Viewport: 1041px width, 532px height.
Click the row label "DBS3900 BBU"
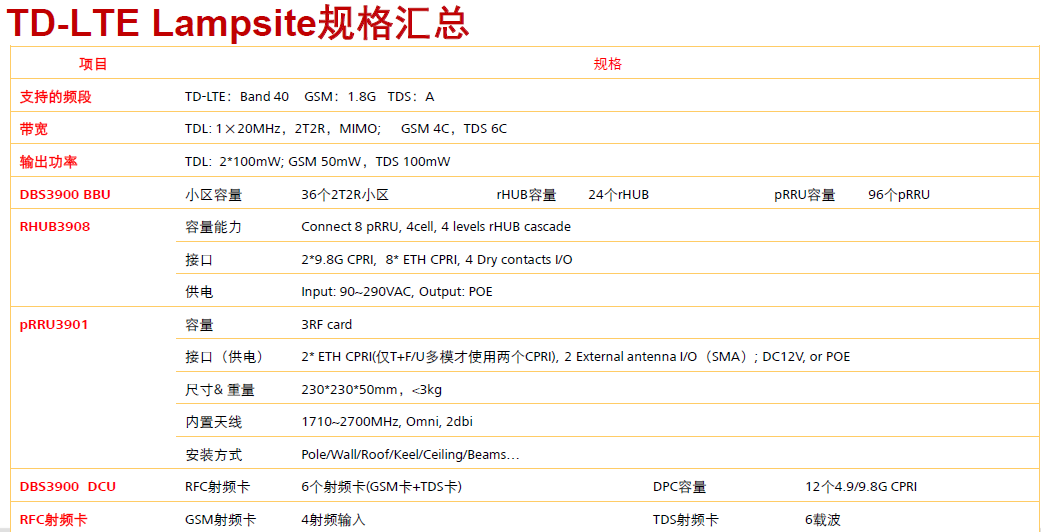(x=65, y=195)
